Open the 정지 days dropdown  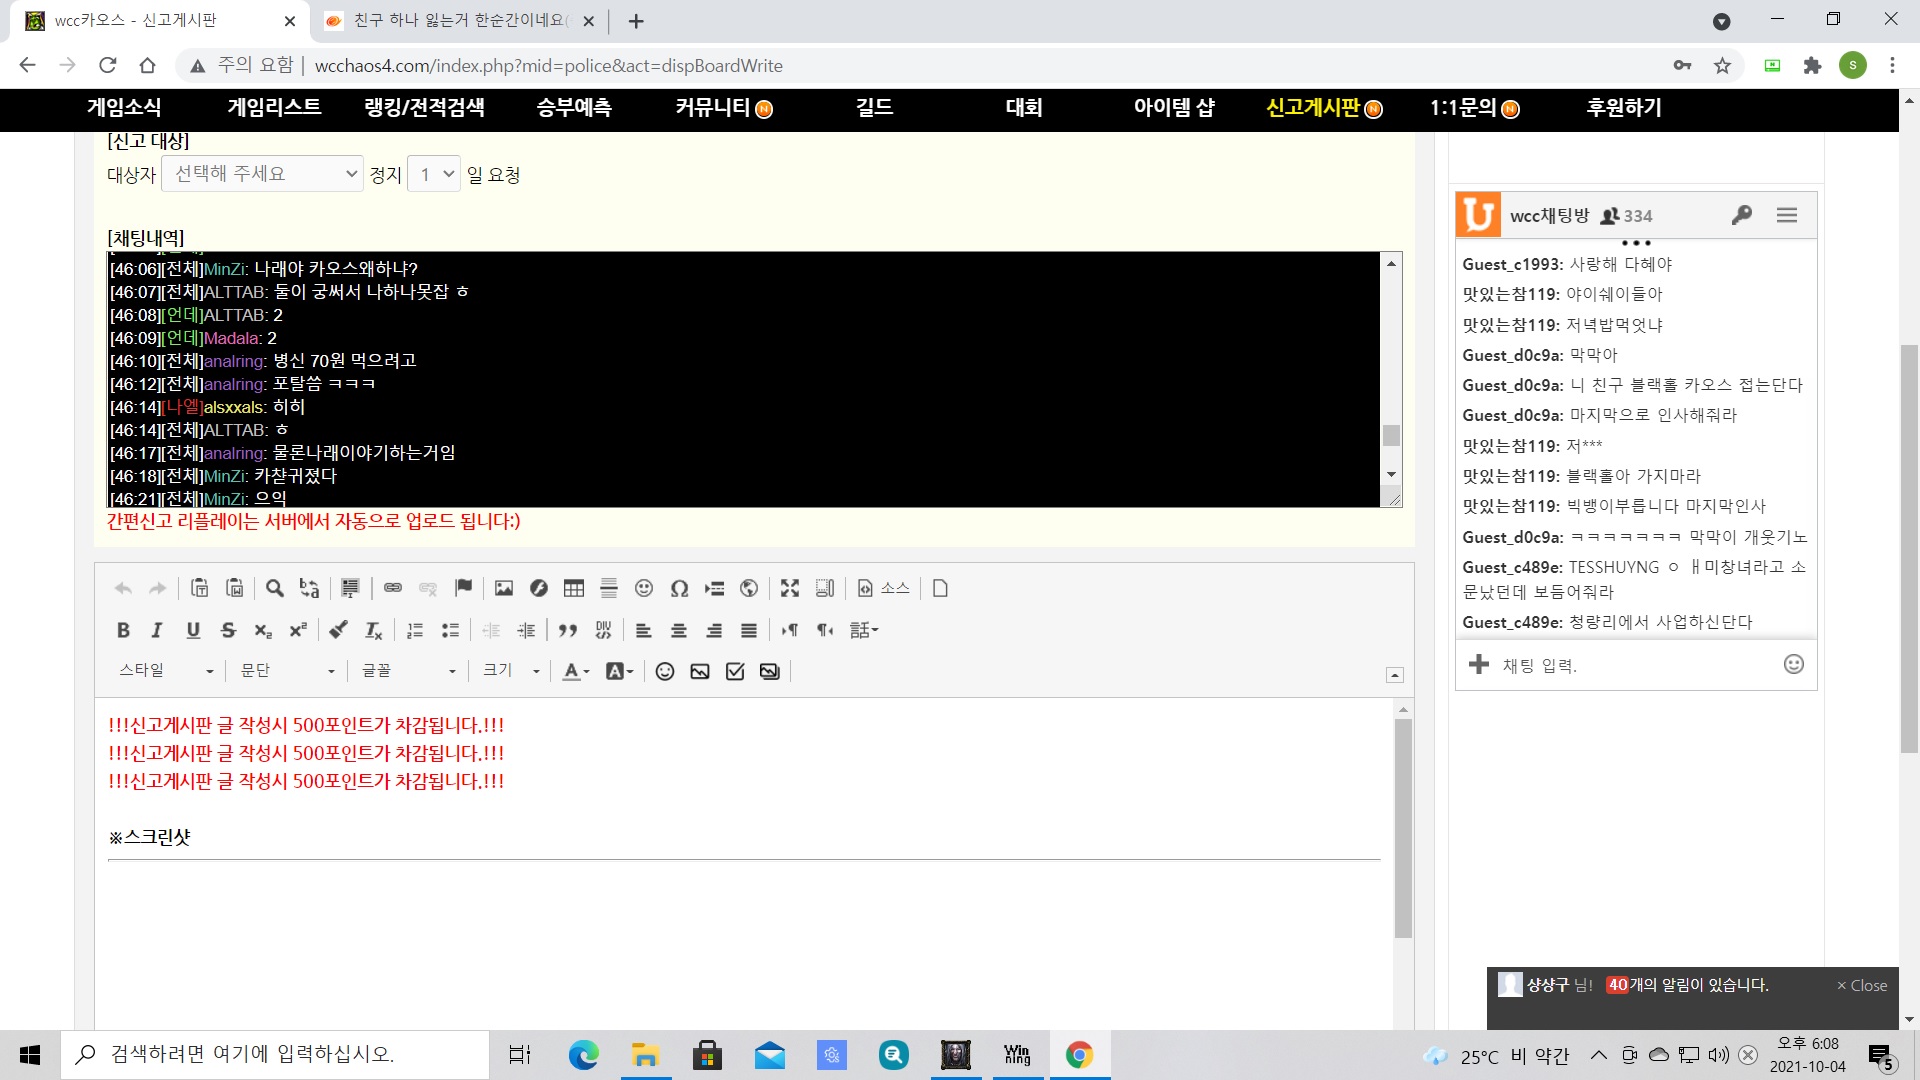[x=434, y=174]
